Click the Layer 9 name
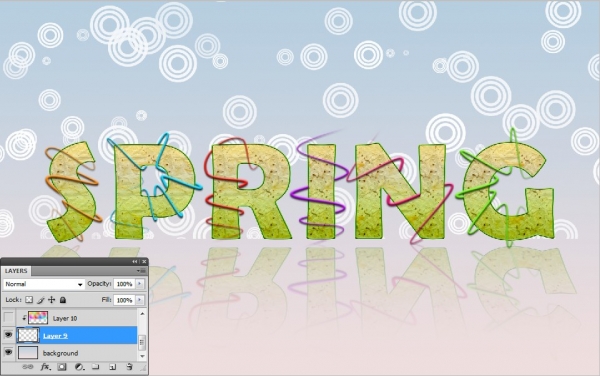 click(x=55, y=336)
